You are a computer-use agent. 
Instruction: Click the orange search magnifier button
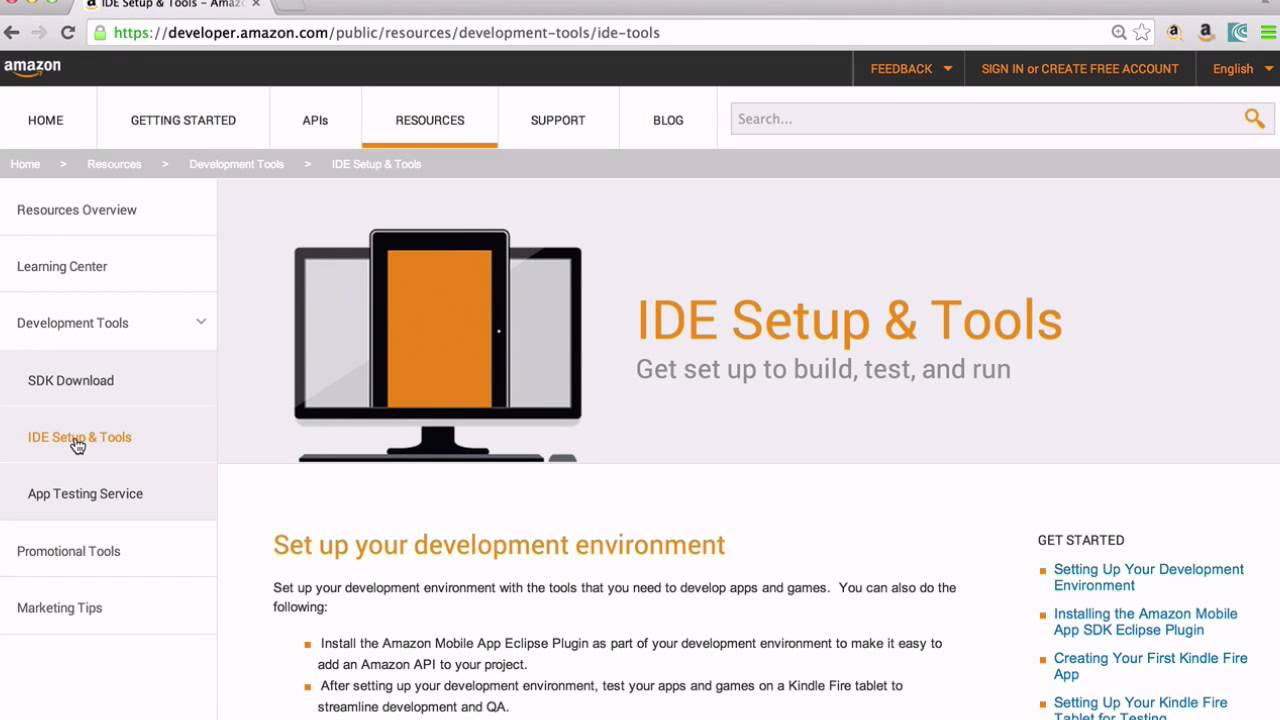pos(1254,119)
